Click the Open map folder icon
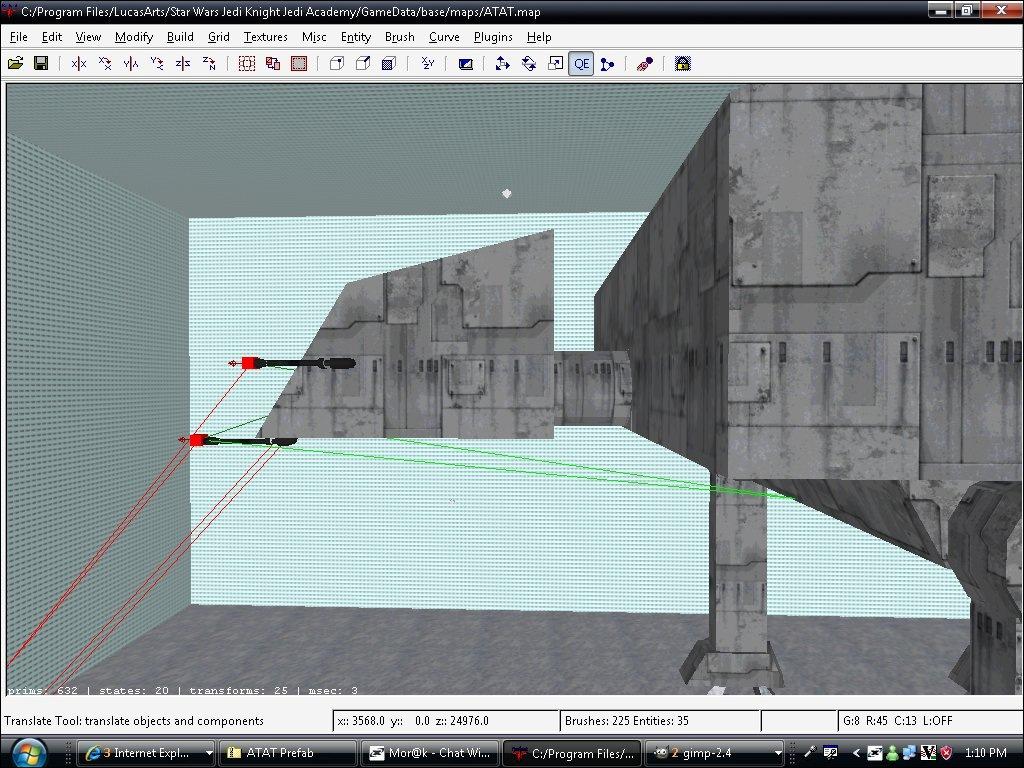 [15, 64]
